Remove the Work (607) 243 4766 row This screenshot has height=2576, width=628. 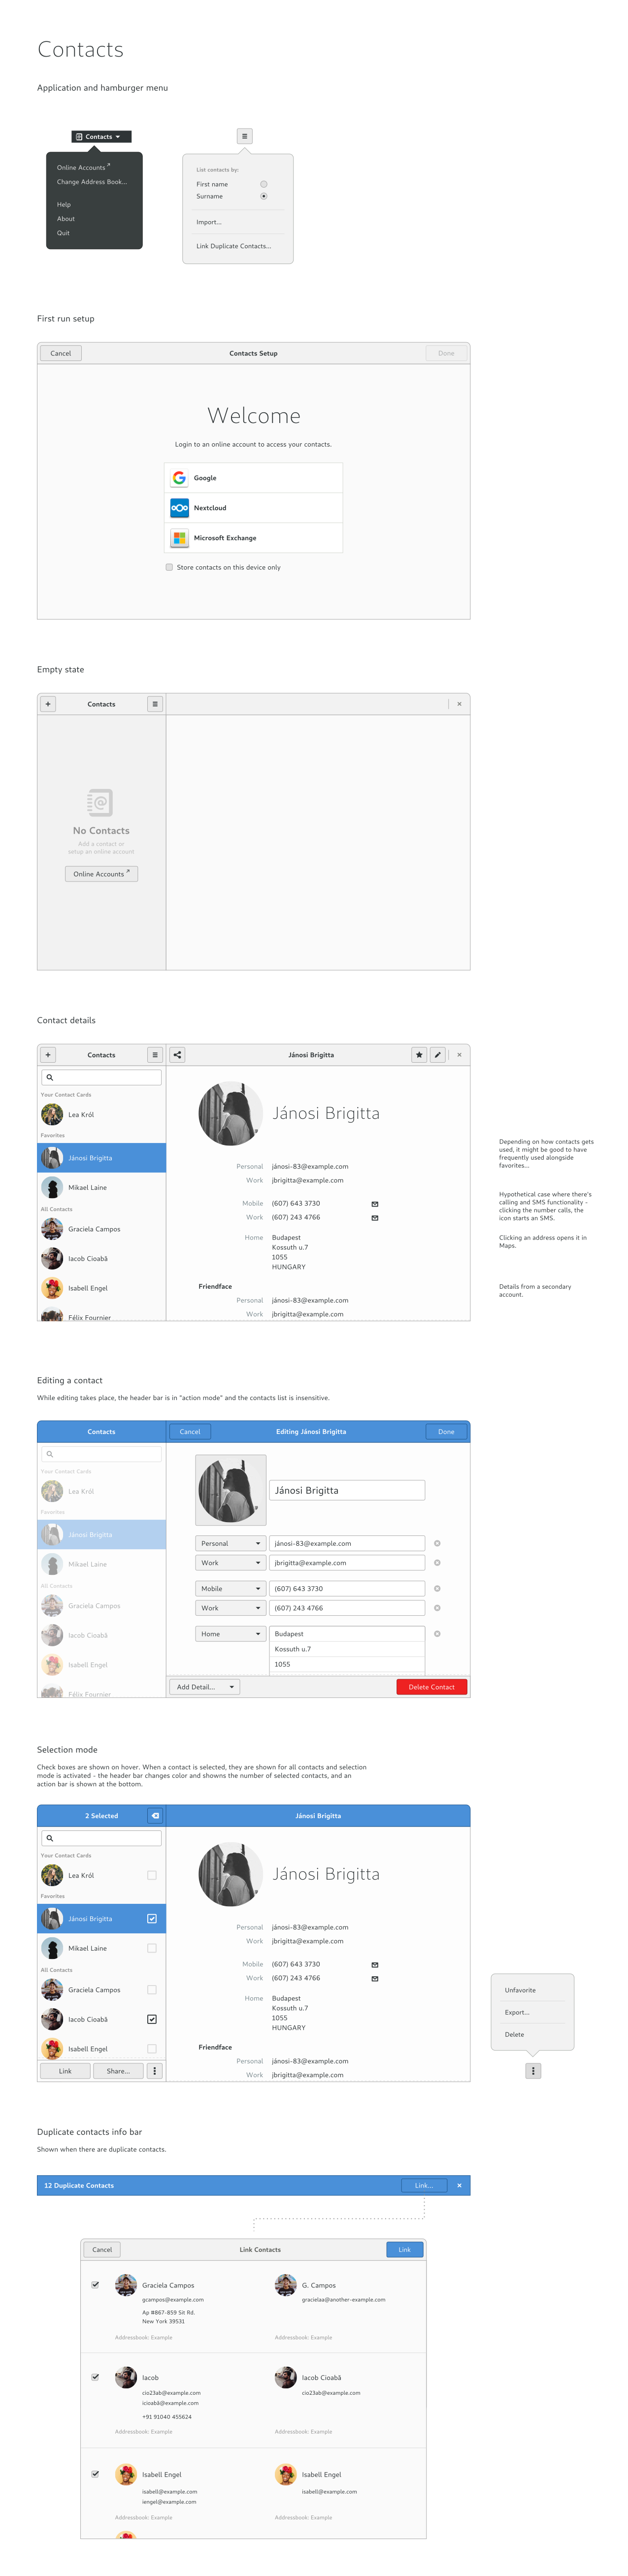coord(437,1608)
